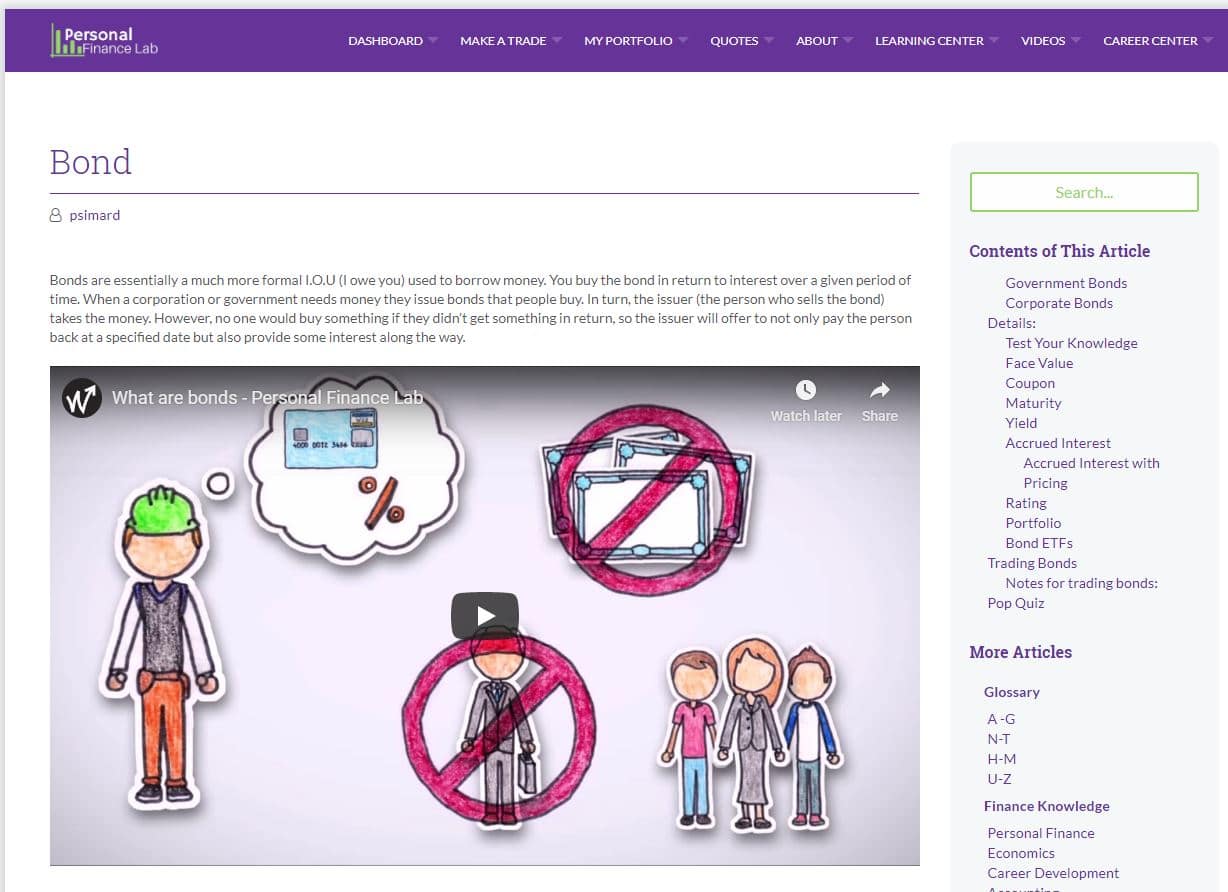The width and height of the screenshot is (1228, 892).
Task: Jump to Coupon section
Action: pos(1030,383)
